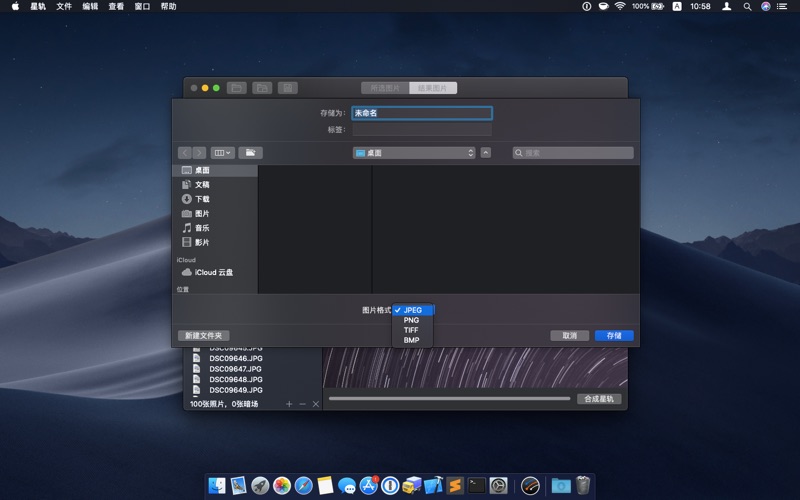
Task: Open the view mode dropdown in dialog
Action: [x=222, y=153]
